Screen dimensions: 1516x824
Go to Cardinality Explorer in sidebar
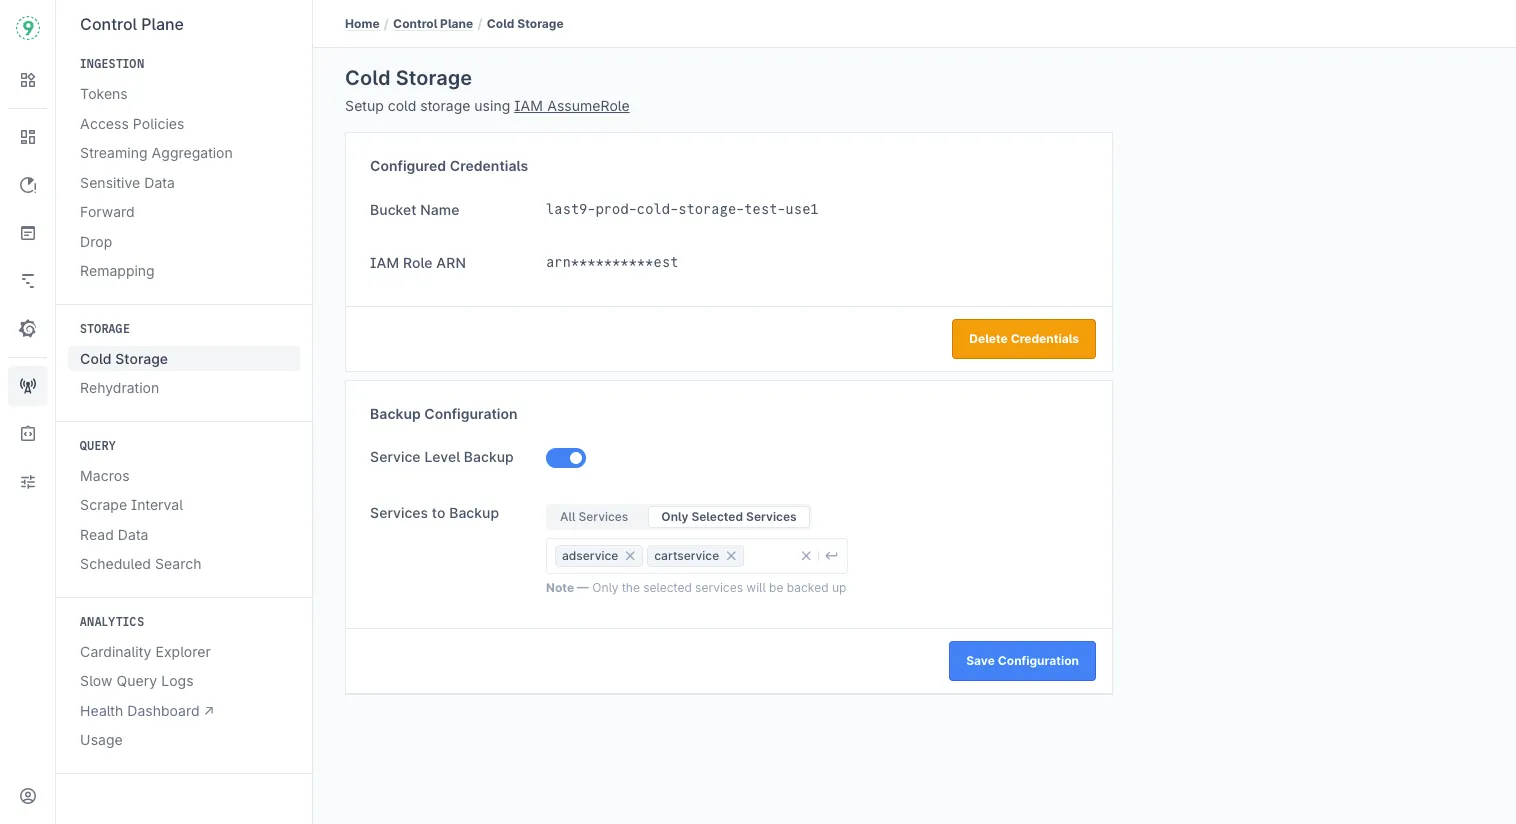pos(145,652)
